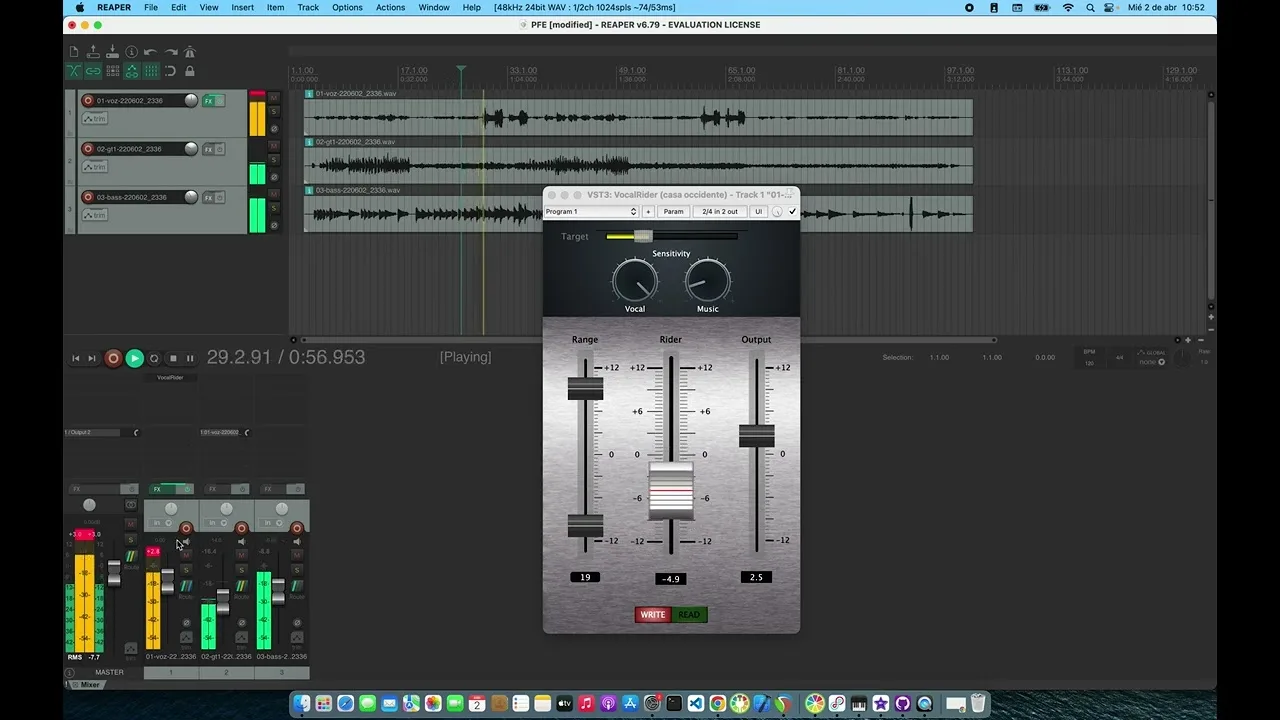Toggle the lock icon in the toolbar

point(190,71)
